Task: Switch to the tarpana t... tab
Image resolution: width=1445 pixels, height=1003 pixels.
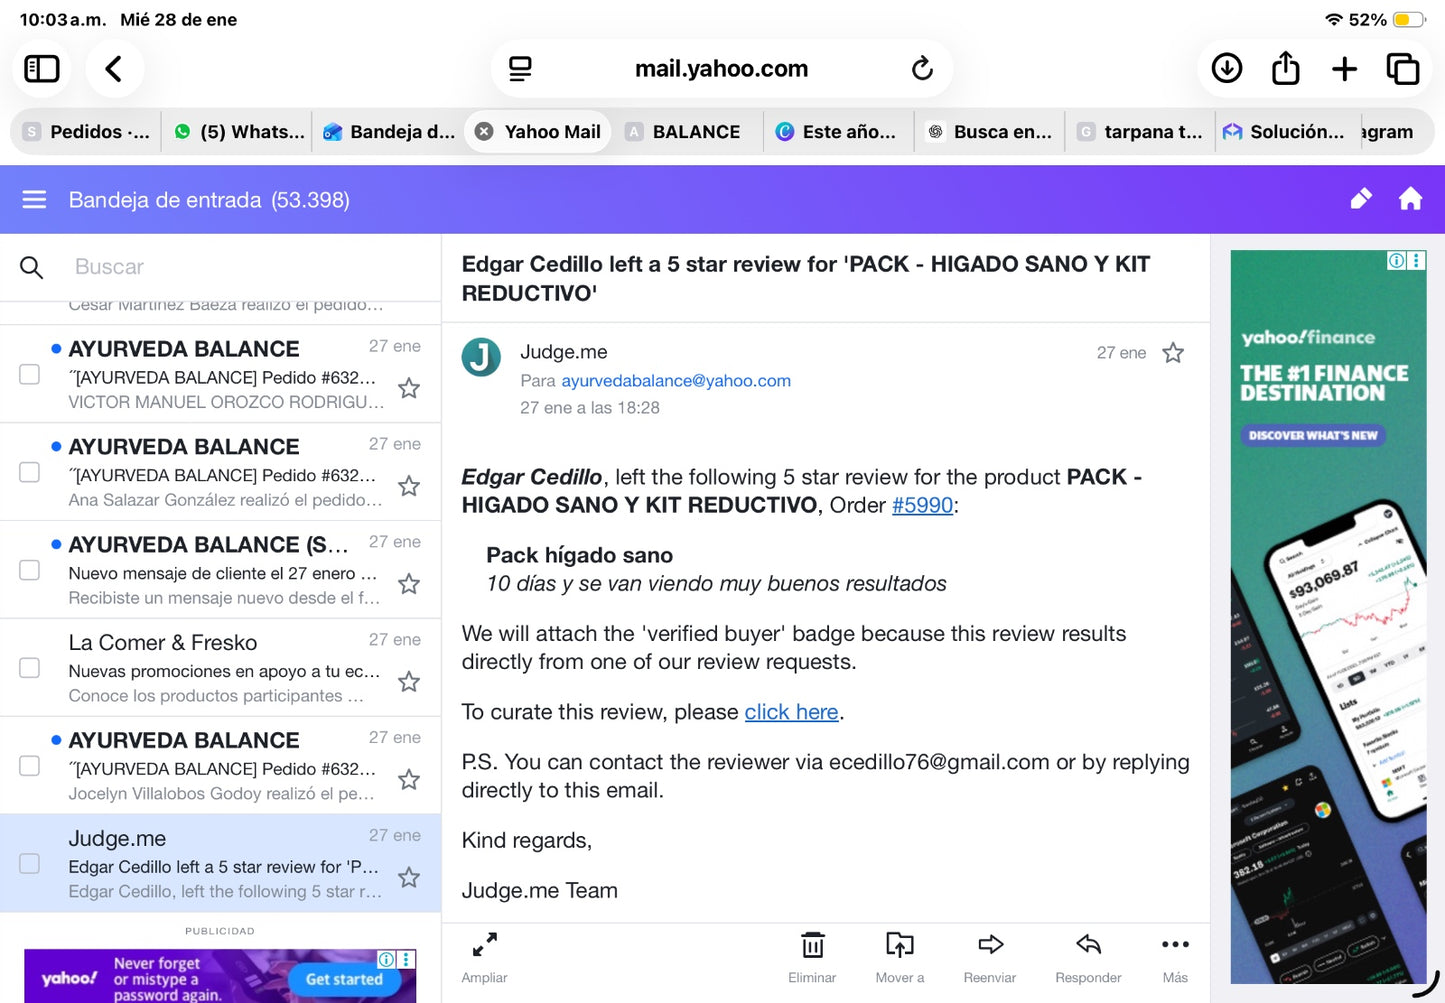Action: 1140,132
